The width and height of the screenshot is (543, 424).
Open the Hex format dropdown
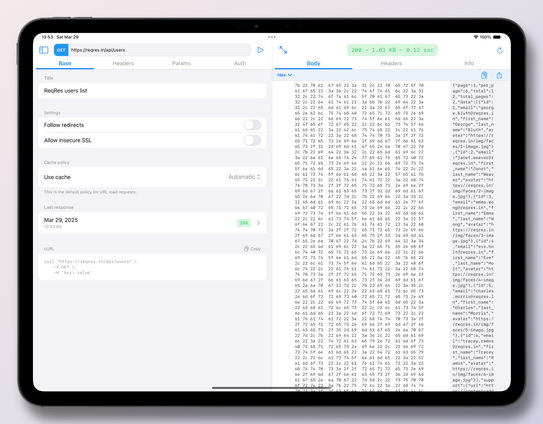pos(284,75)
